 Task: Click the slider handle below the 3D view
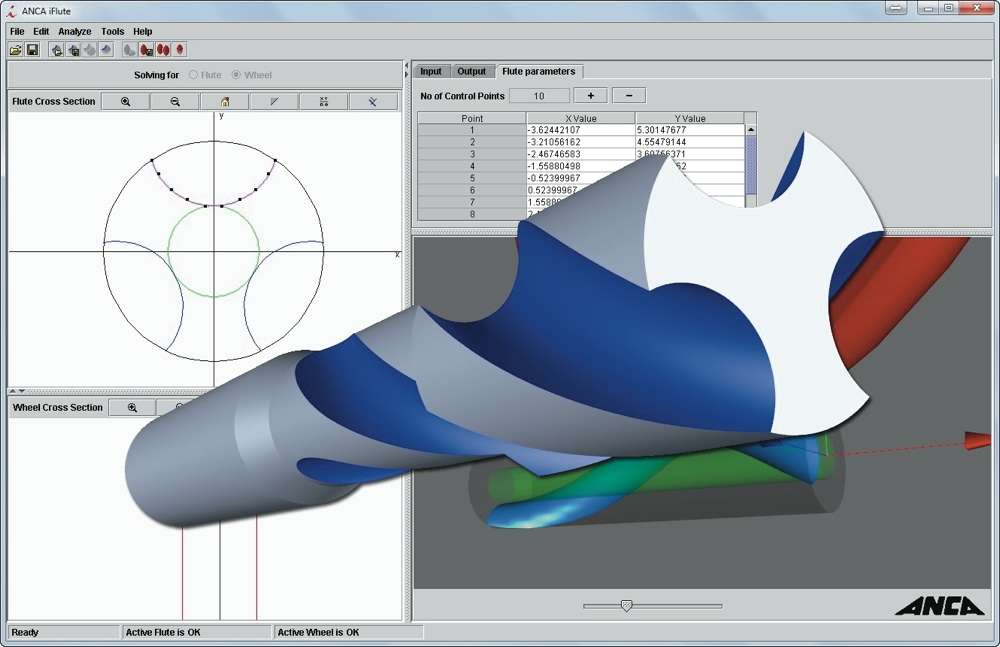tap(626, 606)
